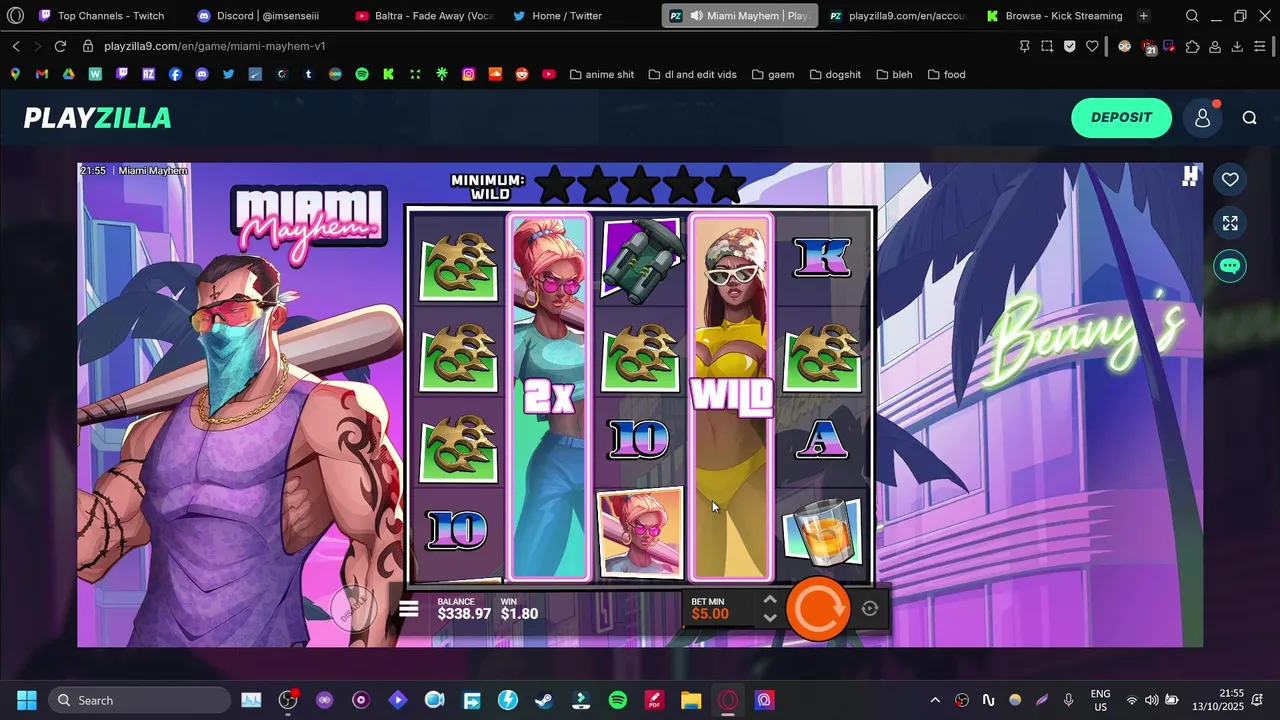Viewport: 1280px width, 720px height.
Task: Show hidden system tray icons
Action: pos(935,700)
